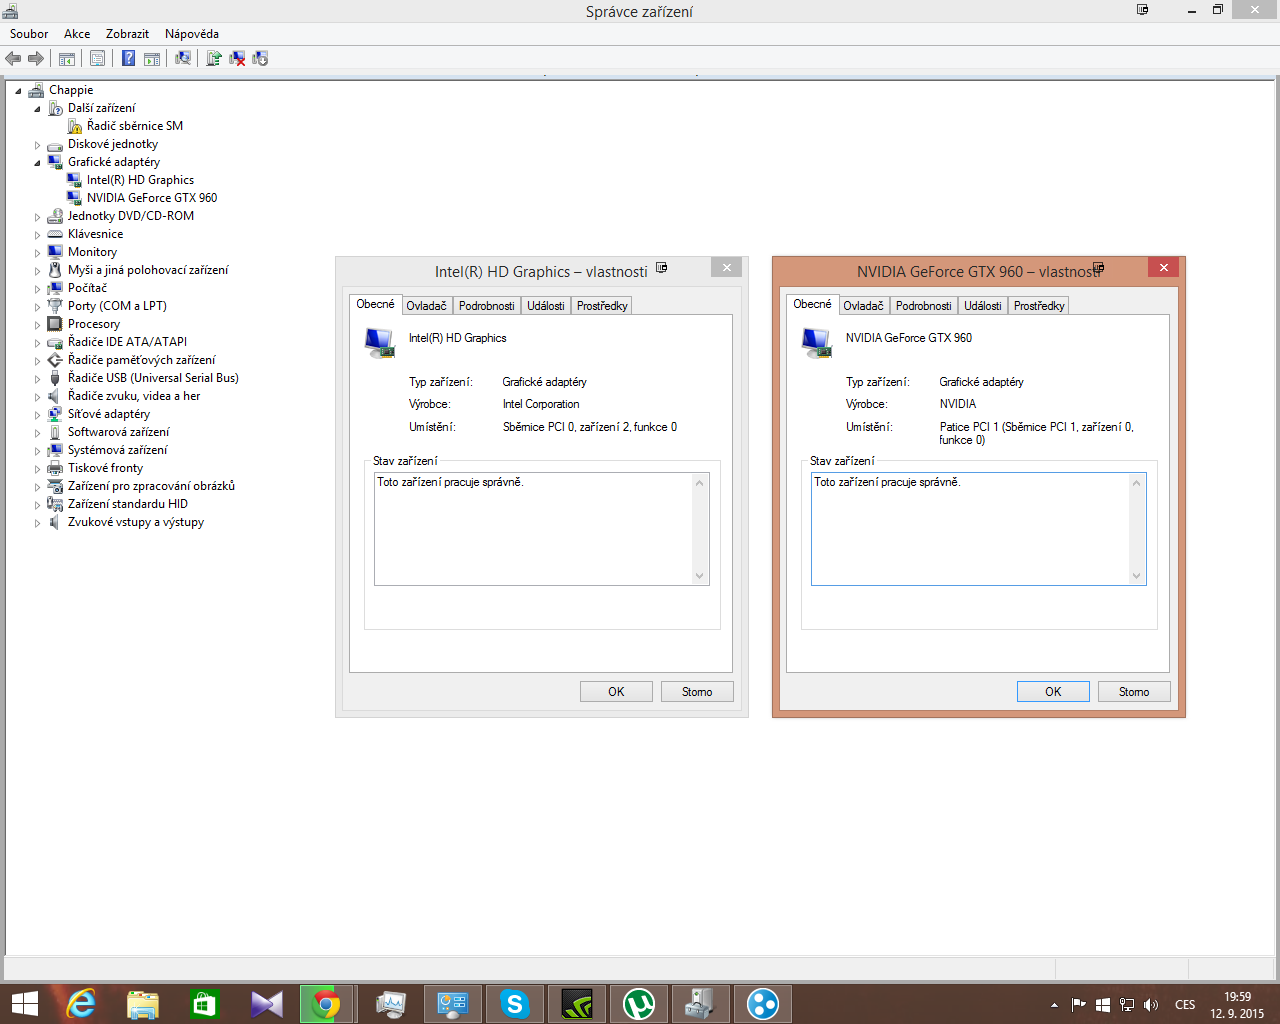
Task: Open Ovladač tab in NVIDIA properties
Action: pos(863,306)
